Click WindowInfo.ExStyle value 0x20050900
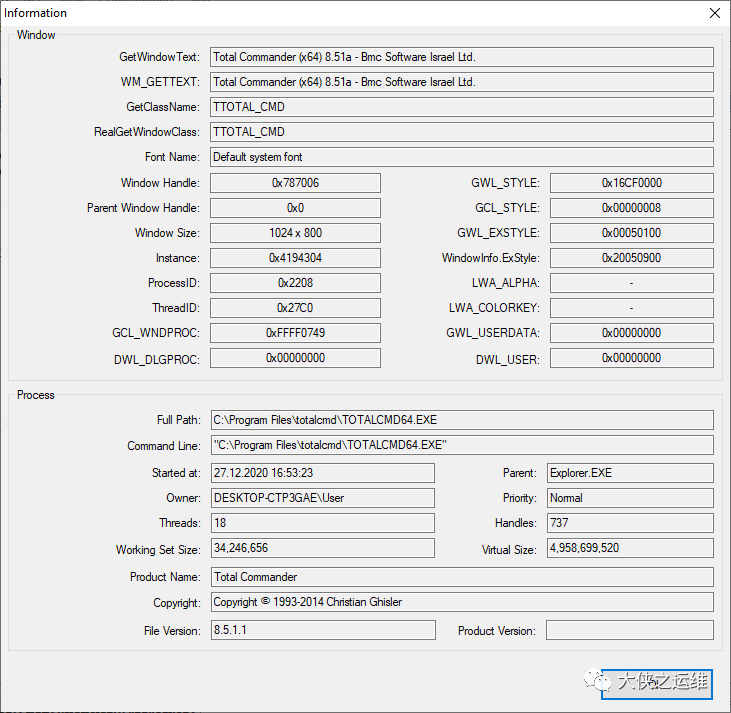Image resolution: width=731 pixels, height=713 pixels. pos(632,258)
